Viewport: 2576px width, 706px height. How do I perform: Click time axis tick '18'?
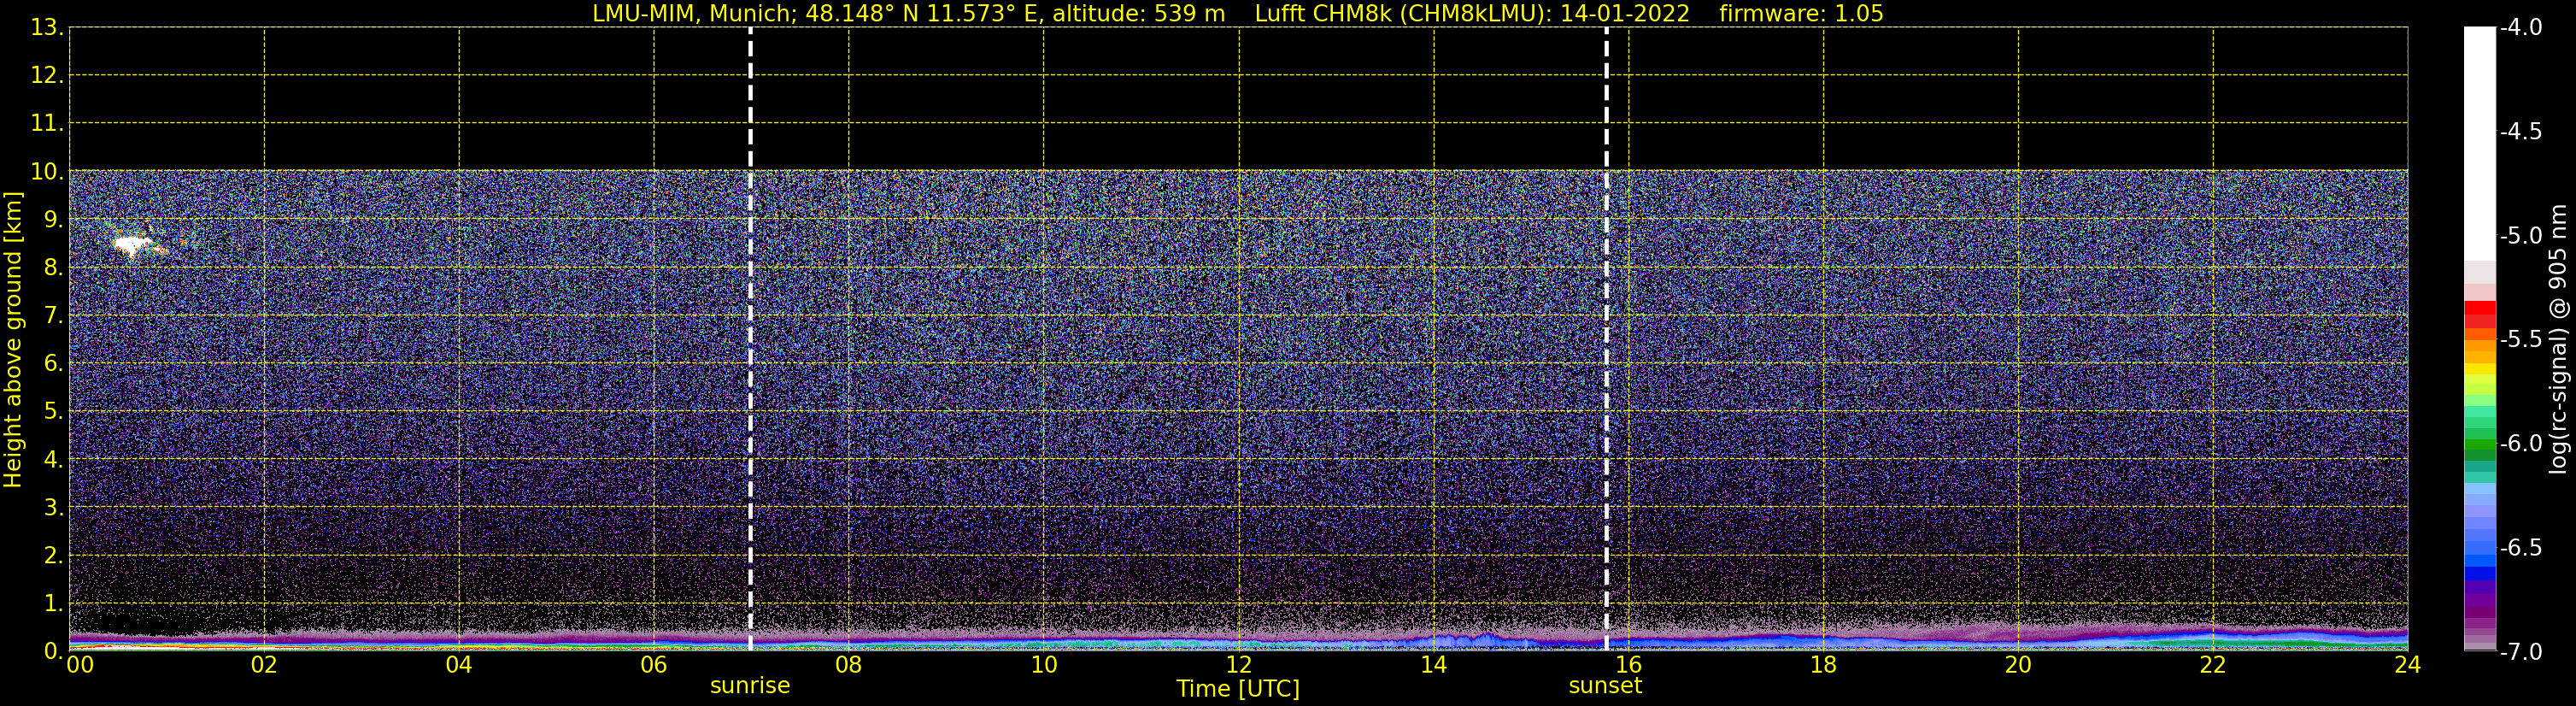[1824, 665]
